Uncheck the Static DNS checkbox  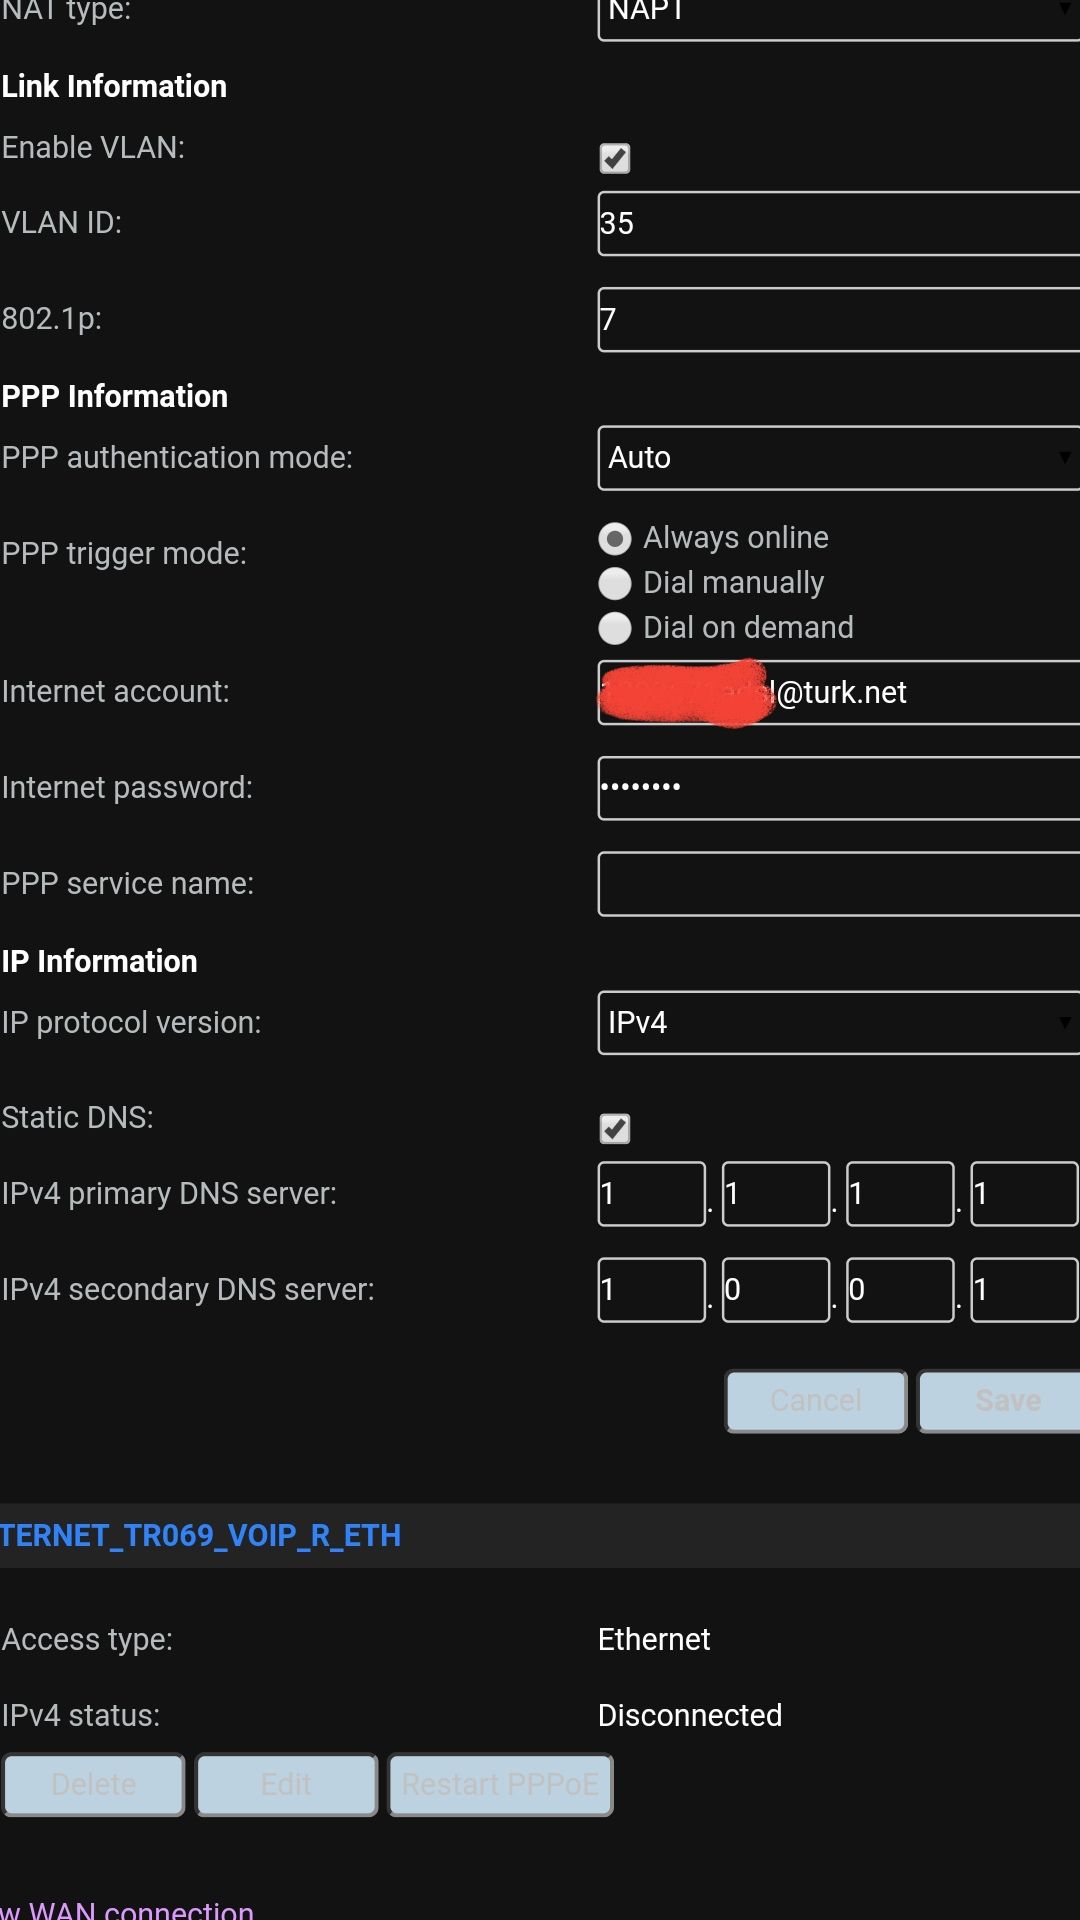tap(614, 1128)
